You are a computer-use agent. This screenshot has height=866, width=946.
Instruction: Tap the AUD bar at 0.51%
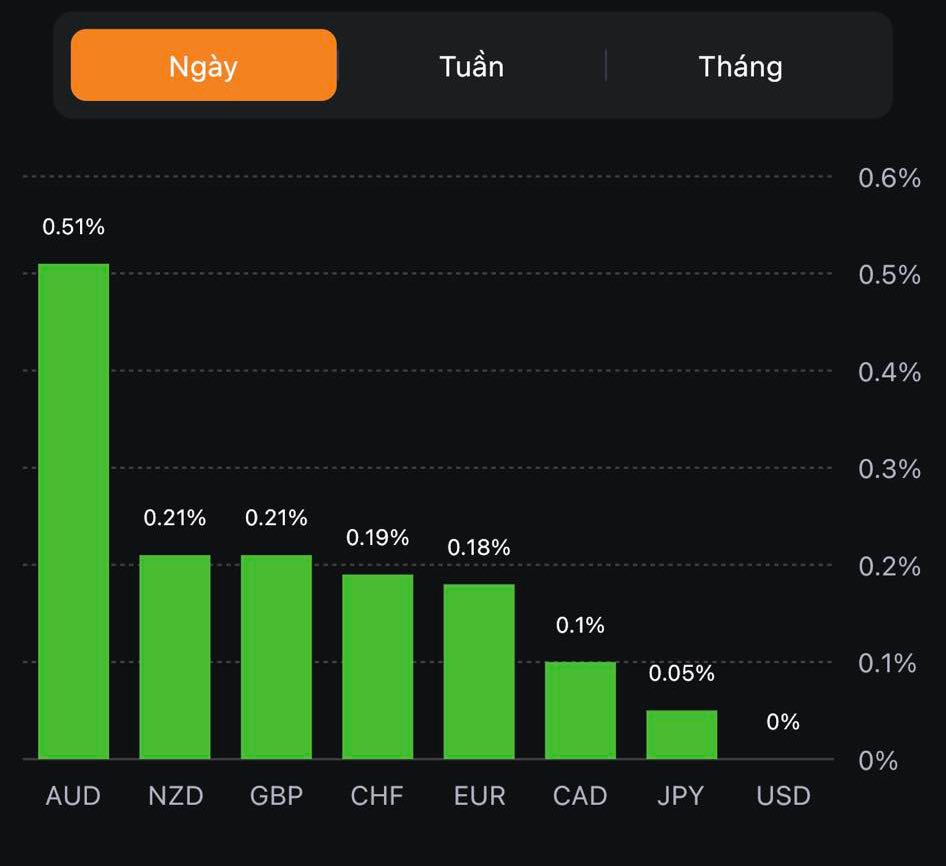[x=73, y=510]
